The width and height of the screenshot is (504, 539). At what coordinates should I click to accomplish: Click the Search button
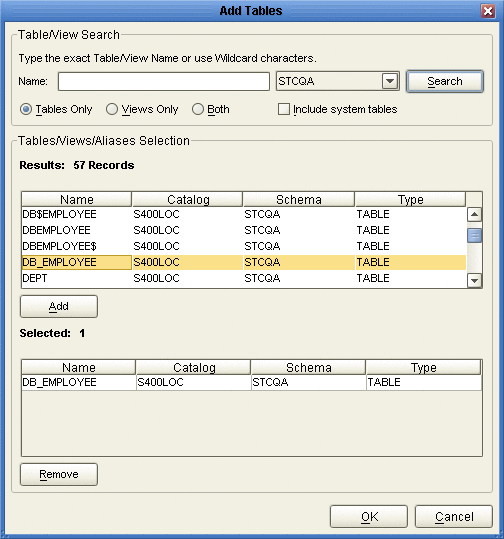coord(445,81)
